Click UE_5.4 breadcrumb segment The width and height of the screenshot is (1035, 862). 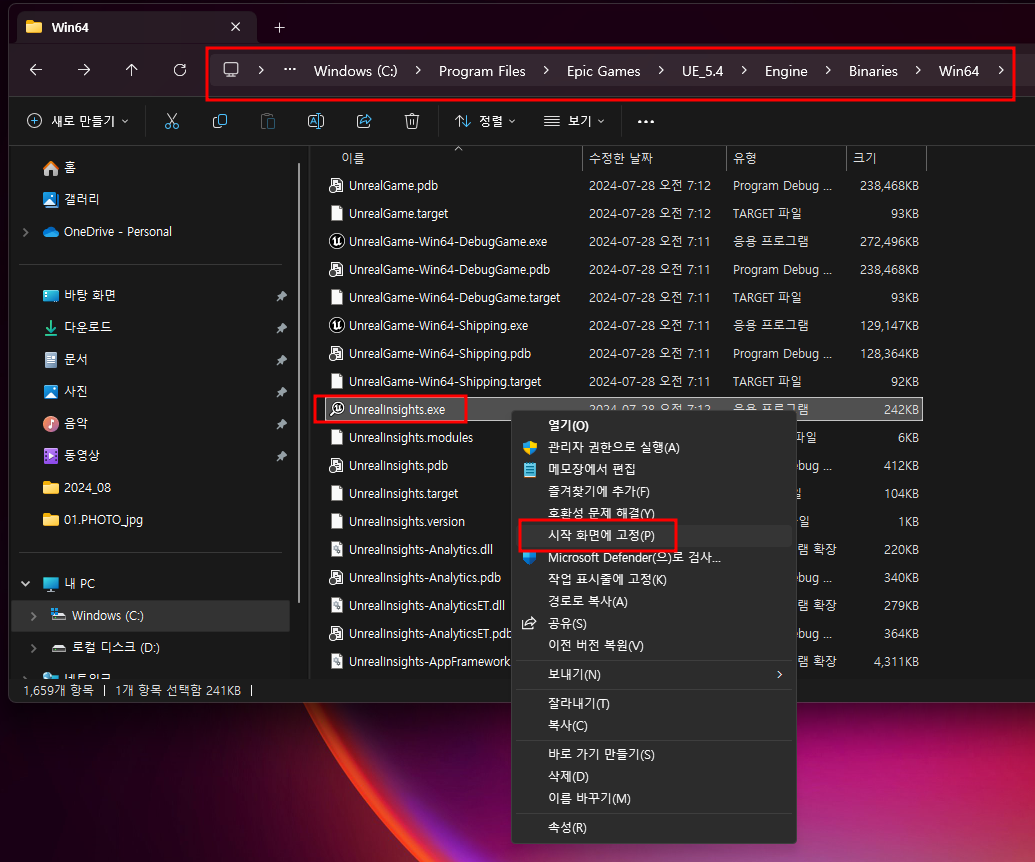pos(702,71)
